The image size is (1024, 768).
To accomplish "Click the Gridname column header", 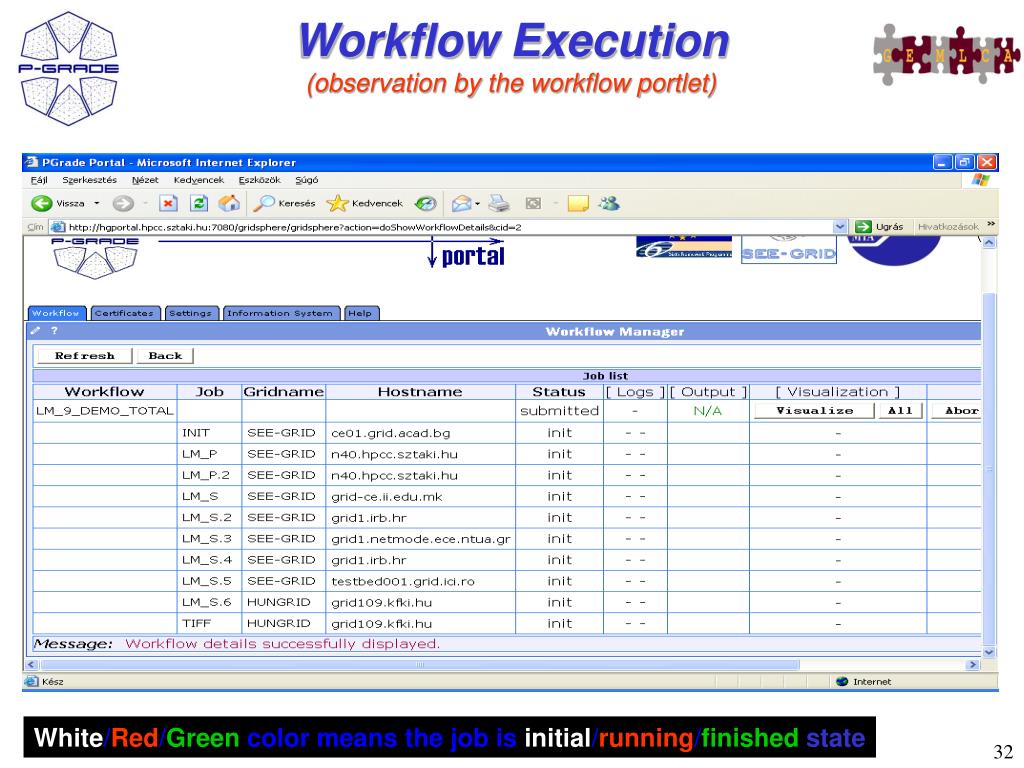I will pos(283,392).
